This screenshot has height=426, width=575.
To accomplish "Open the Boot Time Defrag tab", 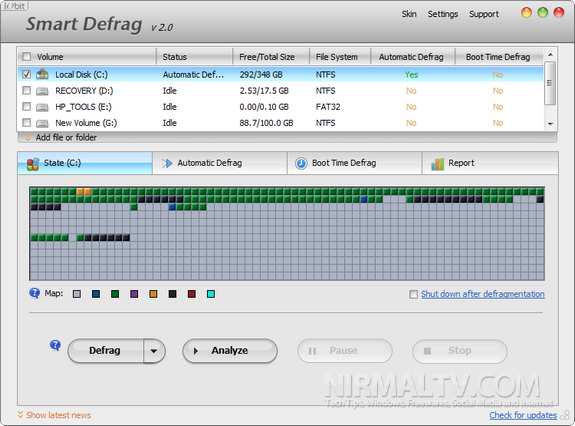I will [x=355, y=163].
